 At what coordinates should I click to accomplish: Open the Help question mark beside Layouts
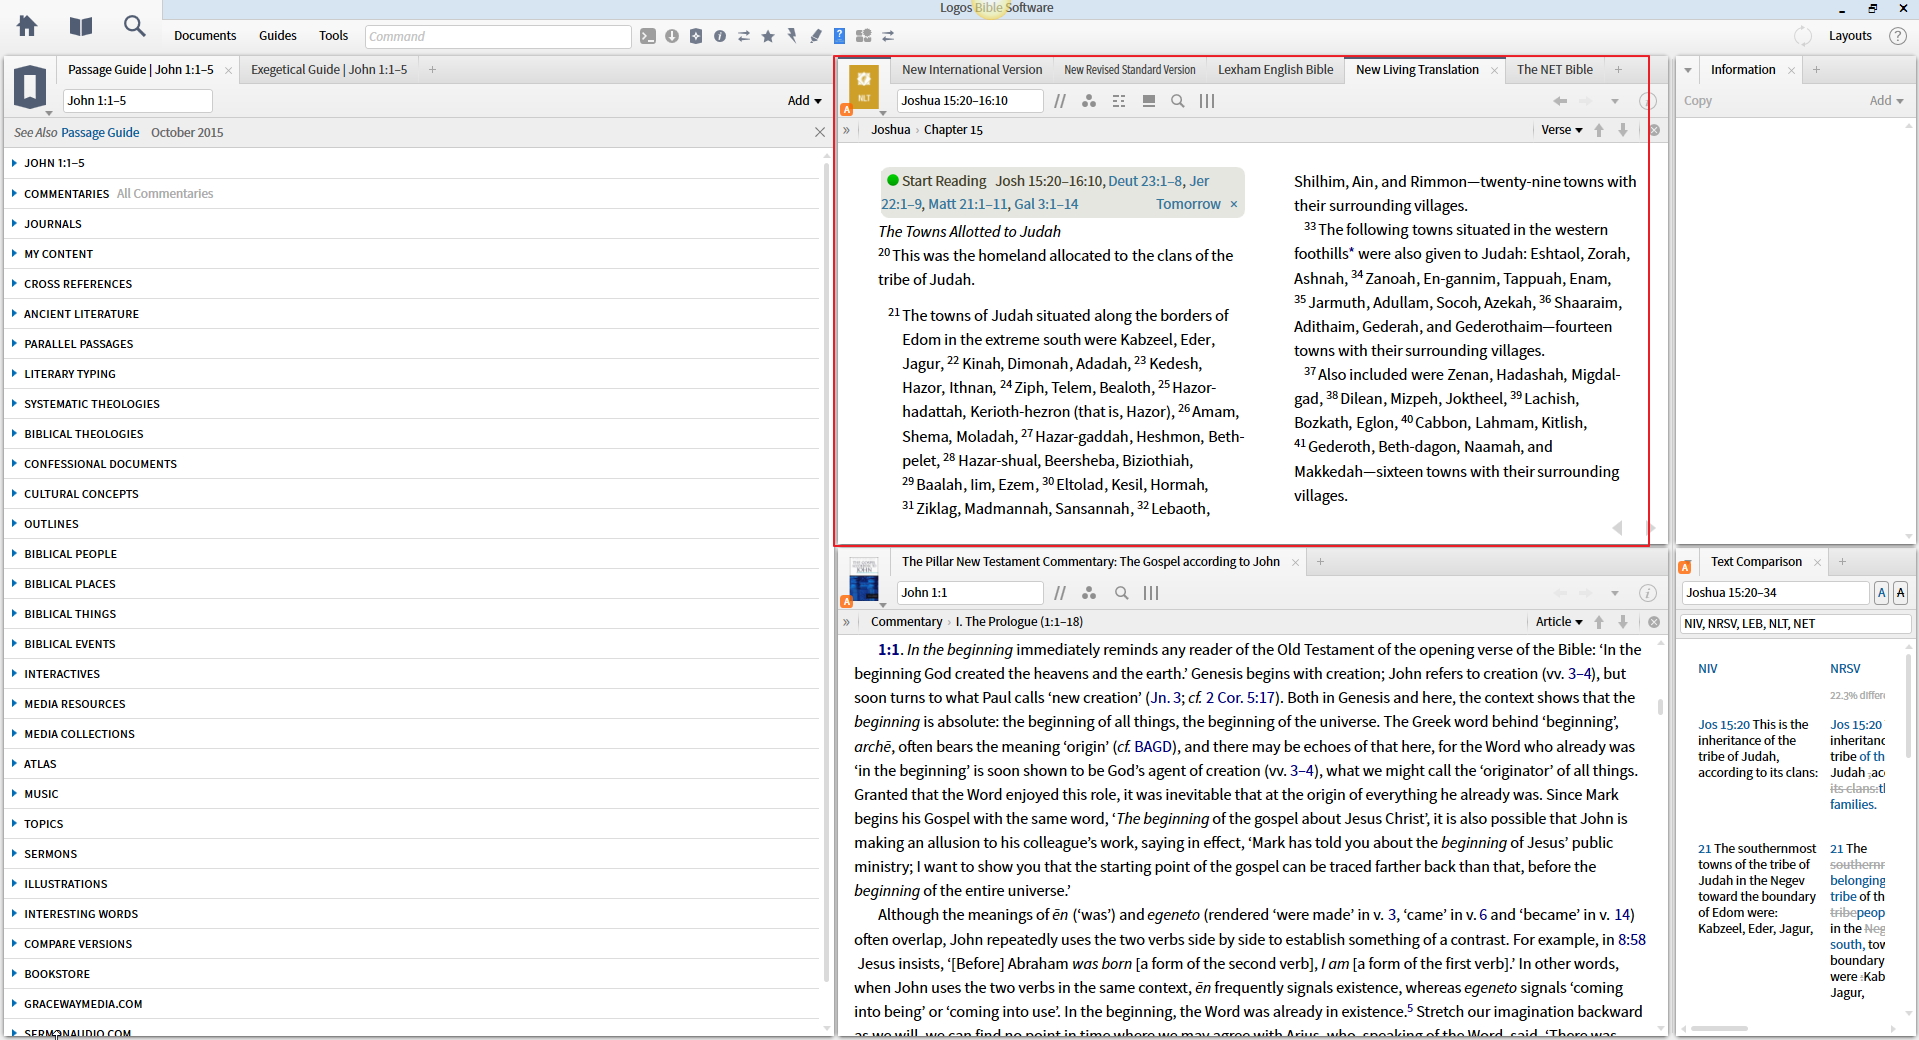(x=1897, y=36)
